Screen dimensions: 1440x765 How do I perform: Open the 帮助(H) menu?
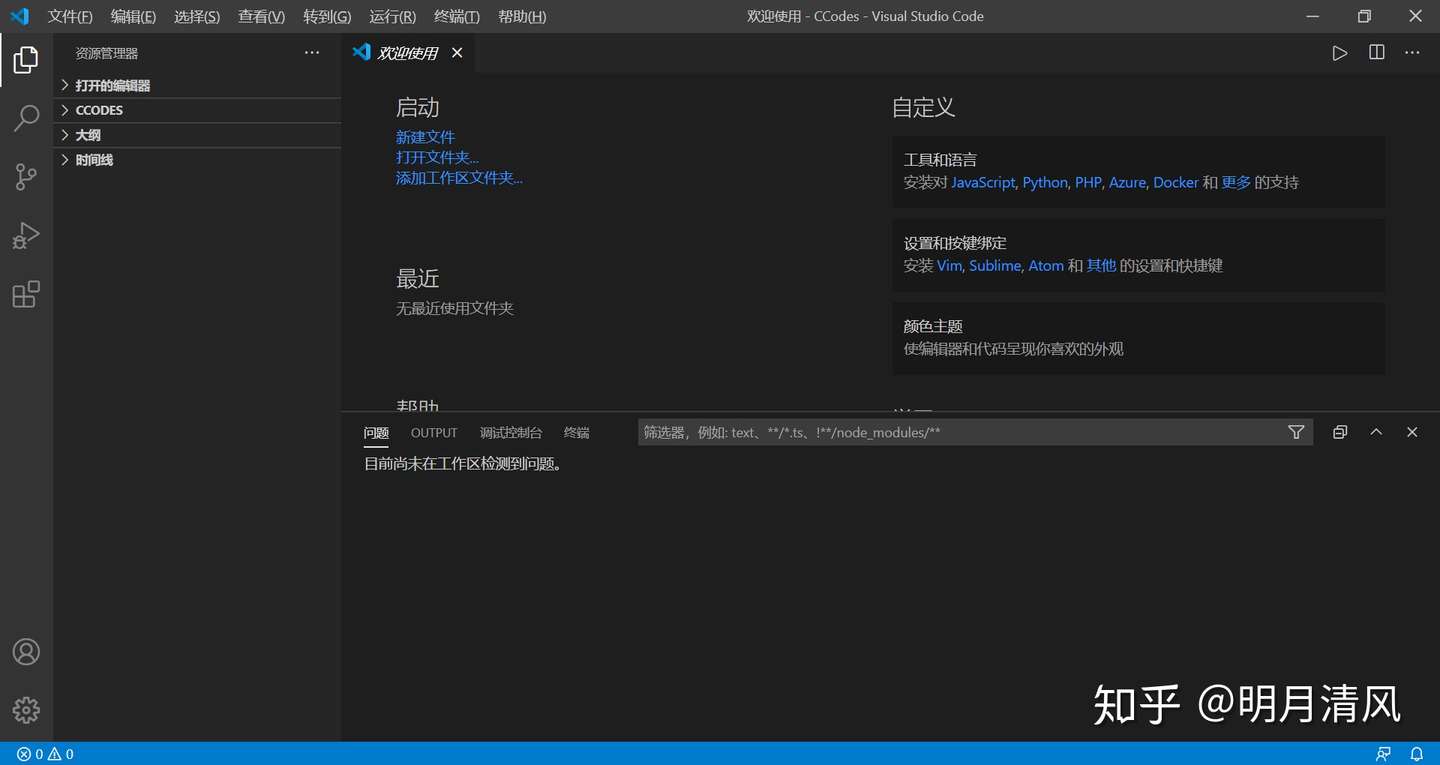click(x=522, y=17)
